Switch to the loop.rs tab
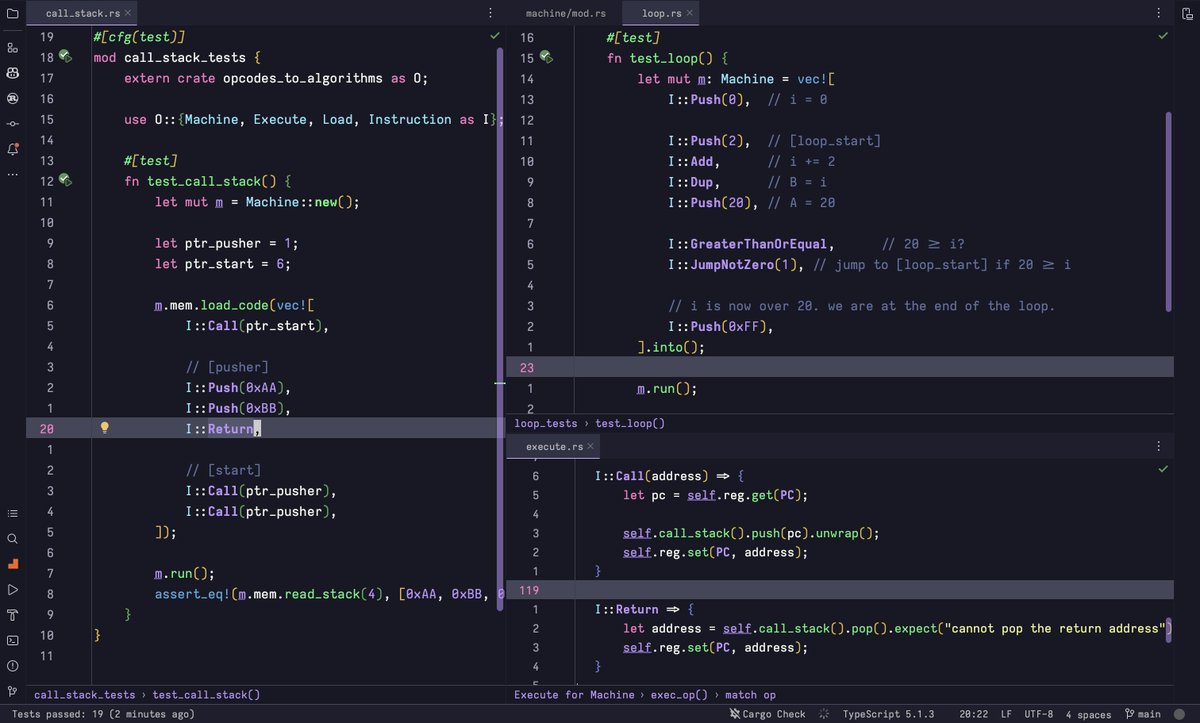 661,13
